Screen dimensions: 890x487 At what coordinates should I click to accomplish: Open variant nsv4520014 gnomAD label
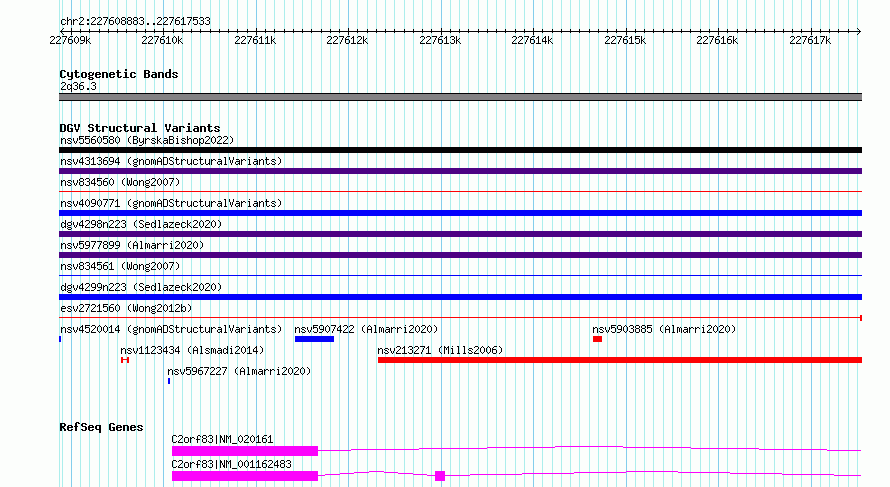171,329
